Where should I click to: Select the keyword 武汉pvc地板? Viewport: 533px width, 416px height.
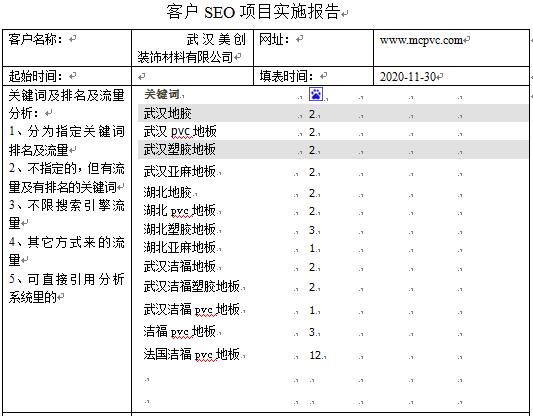point(180,132)
